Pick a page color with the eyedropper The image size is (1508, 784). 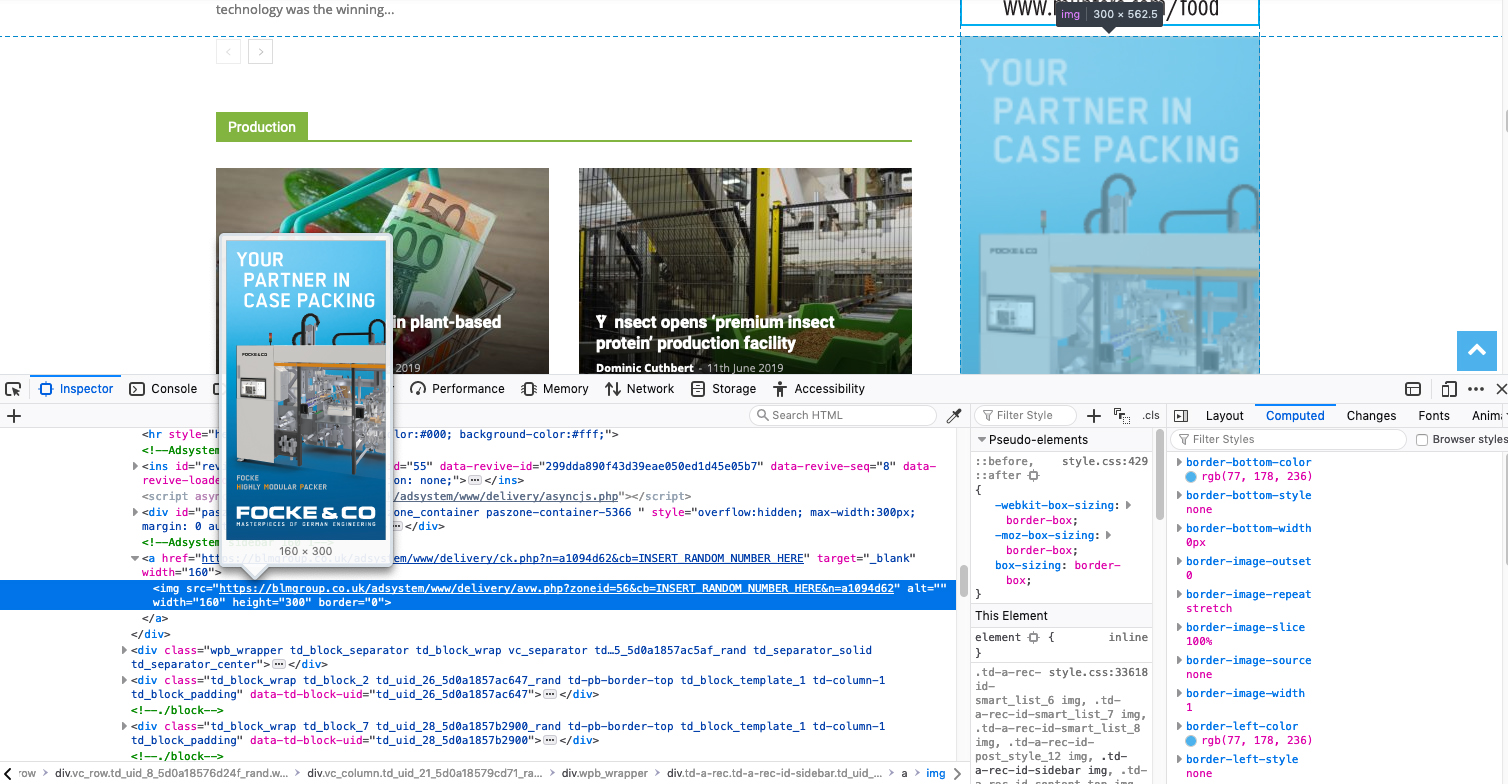pyautogui.click(x=954, y=415)
